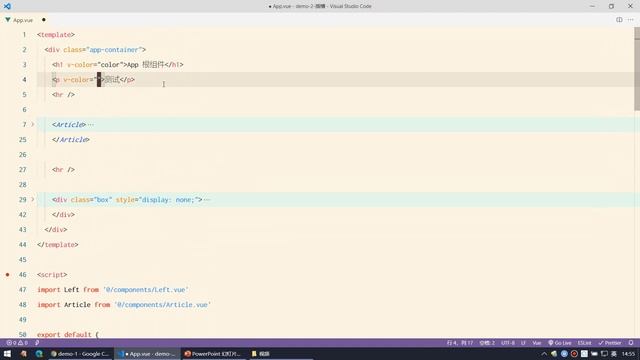Click the script tag on line 46
The image size is (640, 360).
point(52,275)
